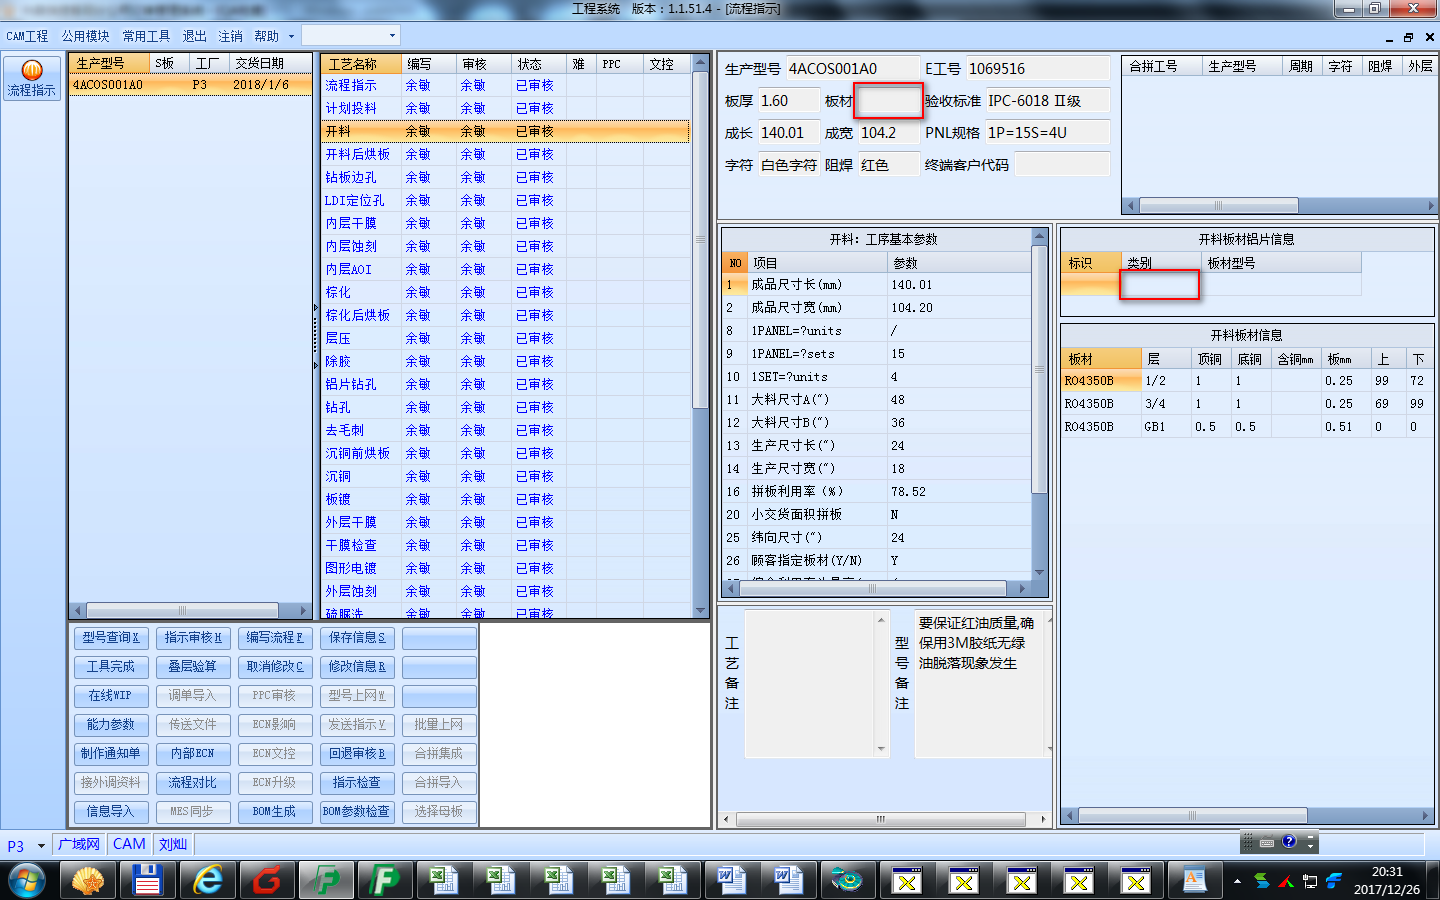The width and height of the screenshot is (1440, 900).
Task: Click the empty 板材 input field
Action: [x=888, y=101]
